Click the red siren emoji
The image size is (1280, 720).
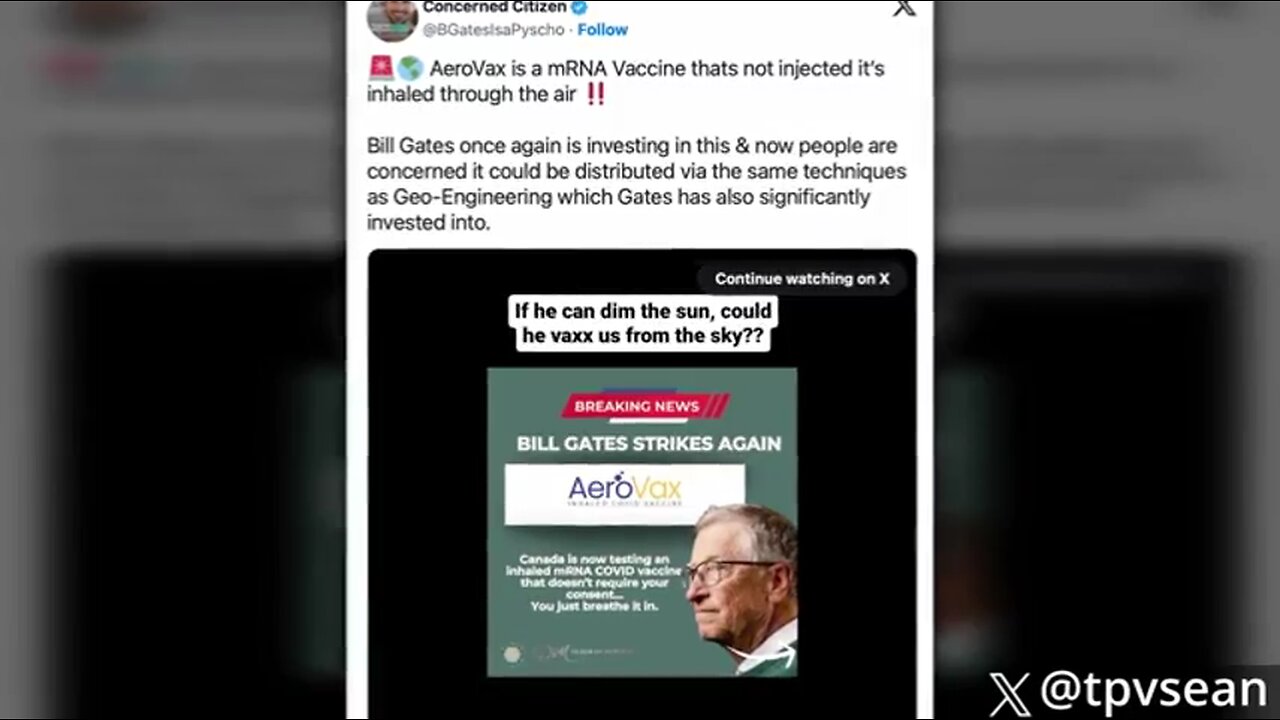click(x=381, y=69)
